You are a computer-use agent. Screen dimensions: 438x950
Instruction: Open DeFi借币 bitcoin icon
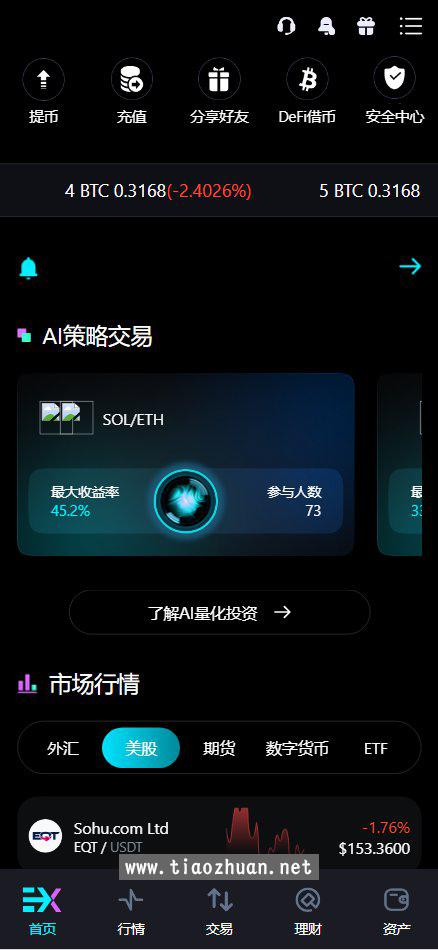pos(307,79)
